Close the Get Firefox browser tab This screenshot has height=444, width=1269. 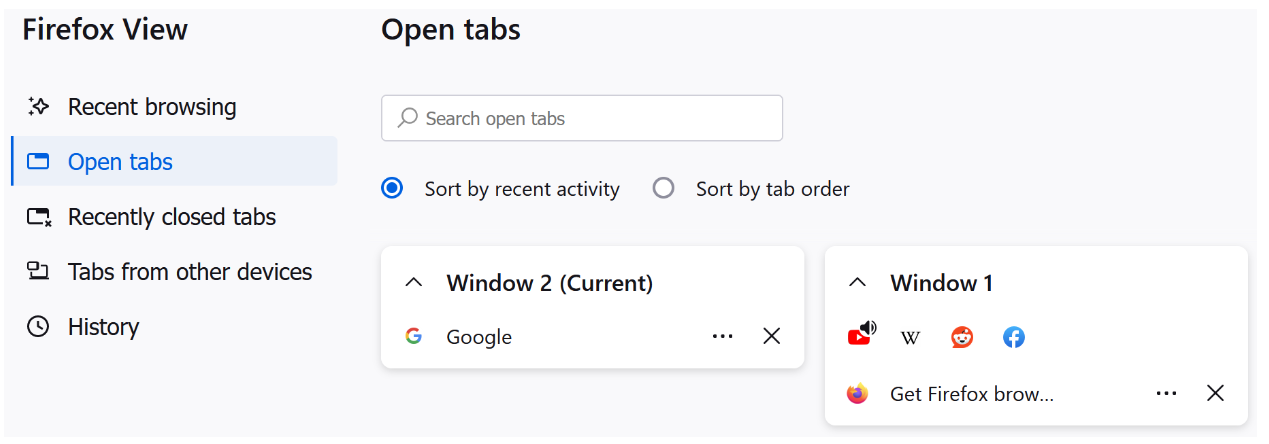pos(1215,394)
